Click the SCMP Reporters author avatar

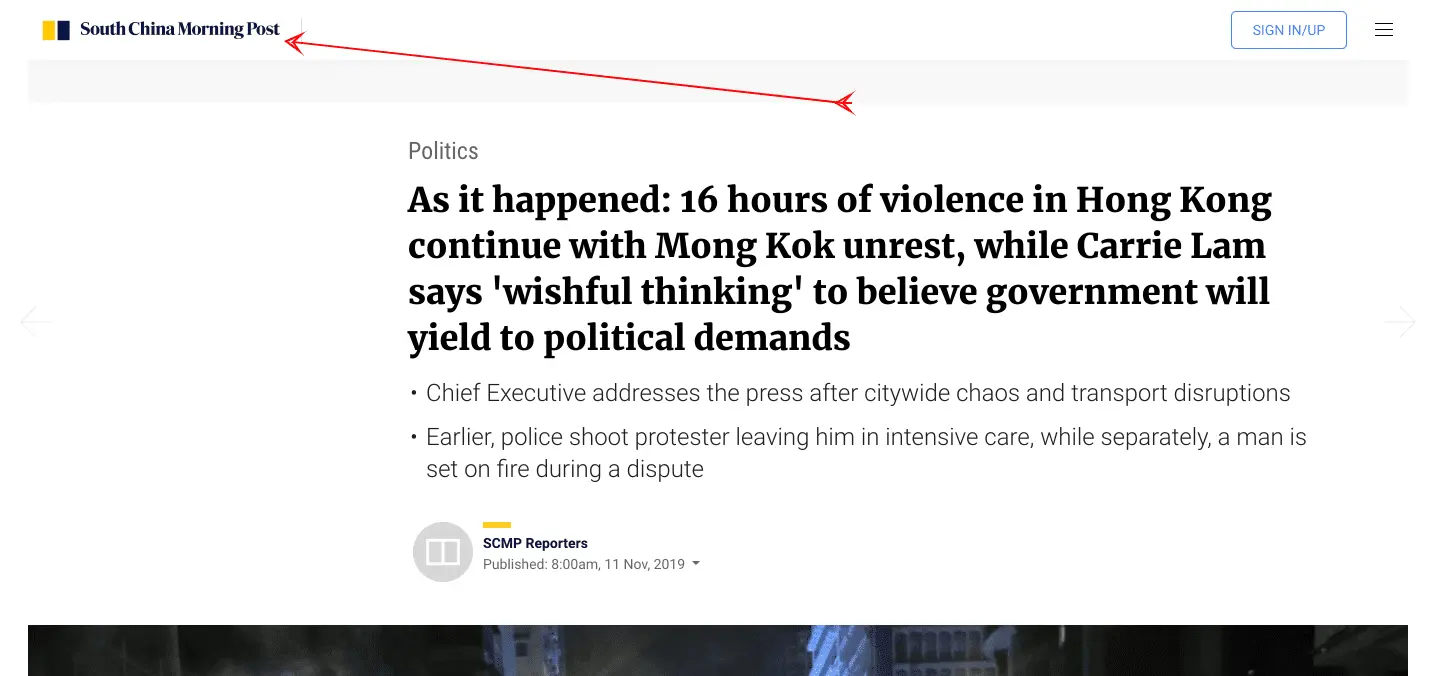pyautogui.click(x=443, y=552)
